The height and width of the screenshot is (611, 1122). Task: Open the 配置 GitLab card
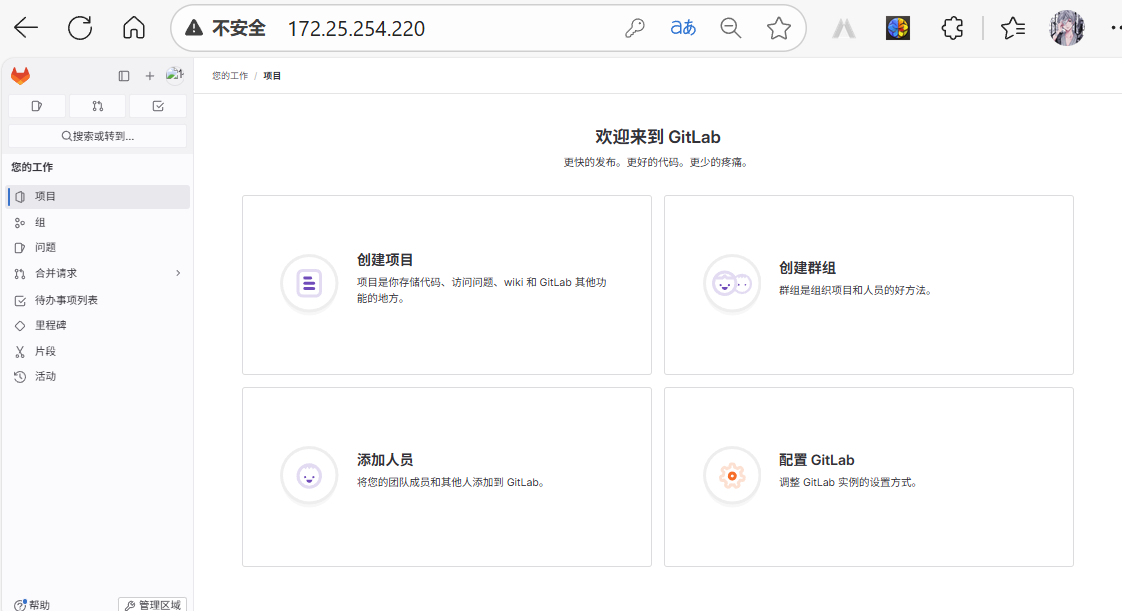869,477
